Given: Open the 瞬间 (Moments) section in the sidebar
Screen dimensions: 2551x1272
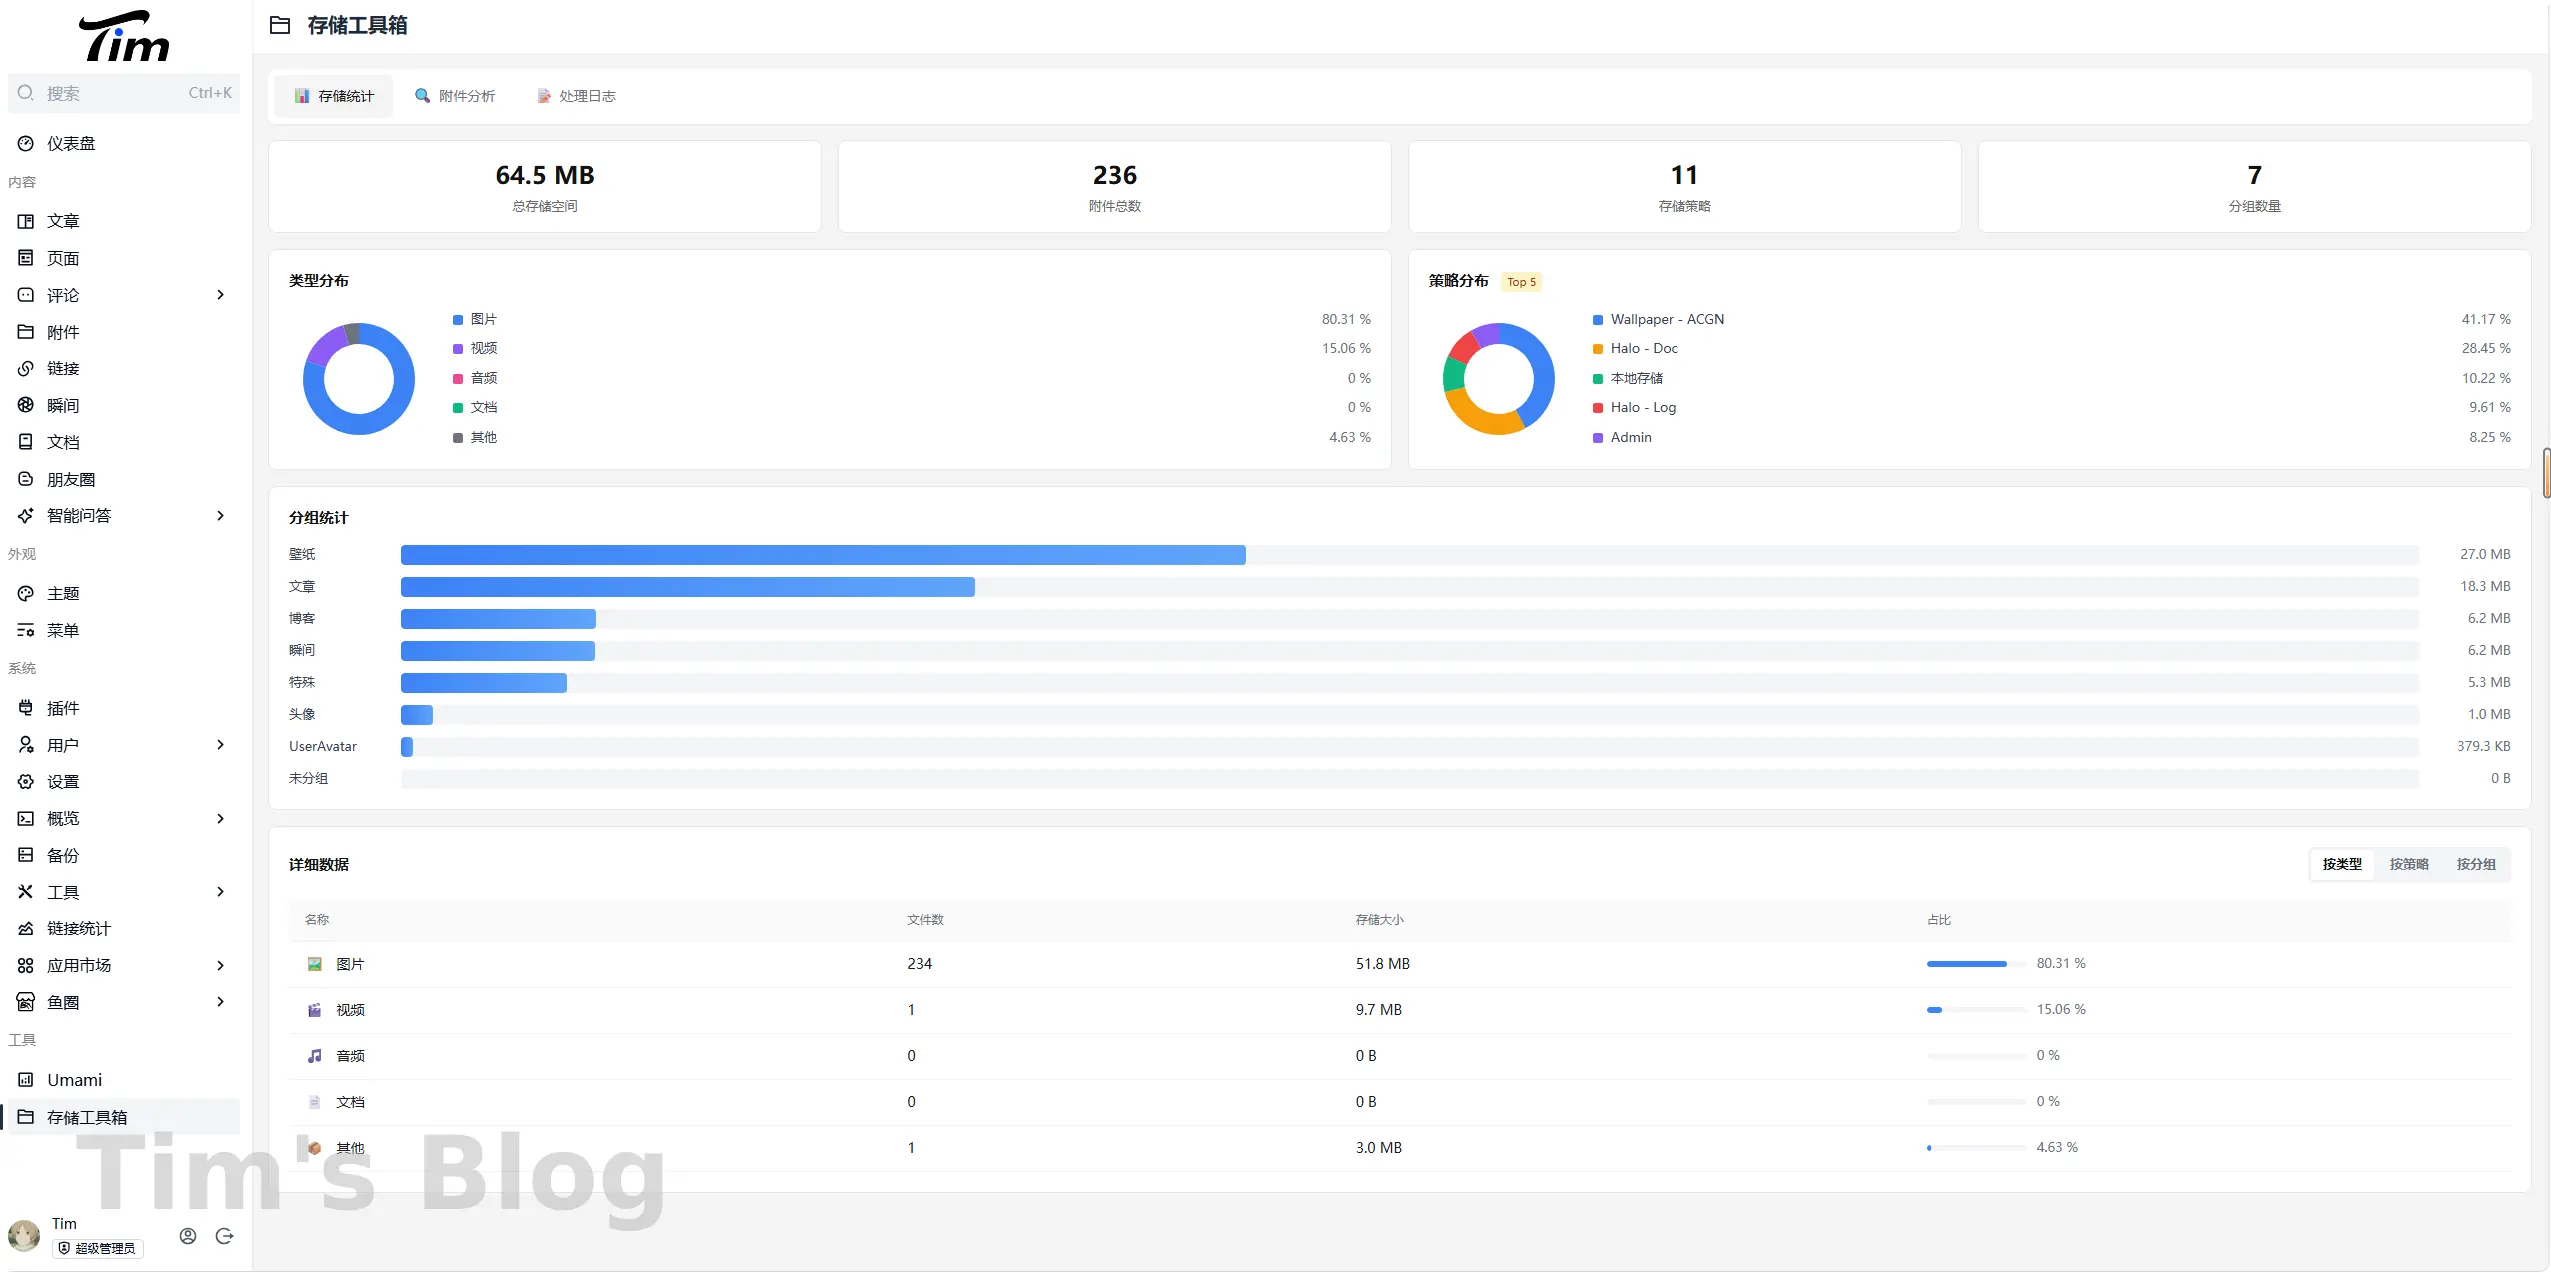Looking at the screenshot, I should tap(62, 405).
